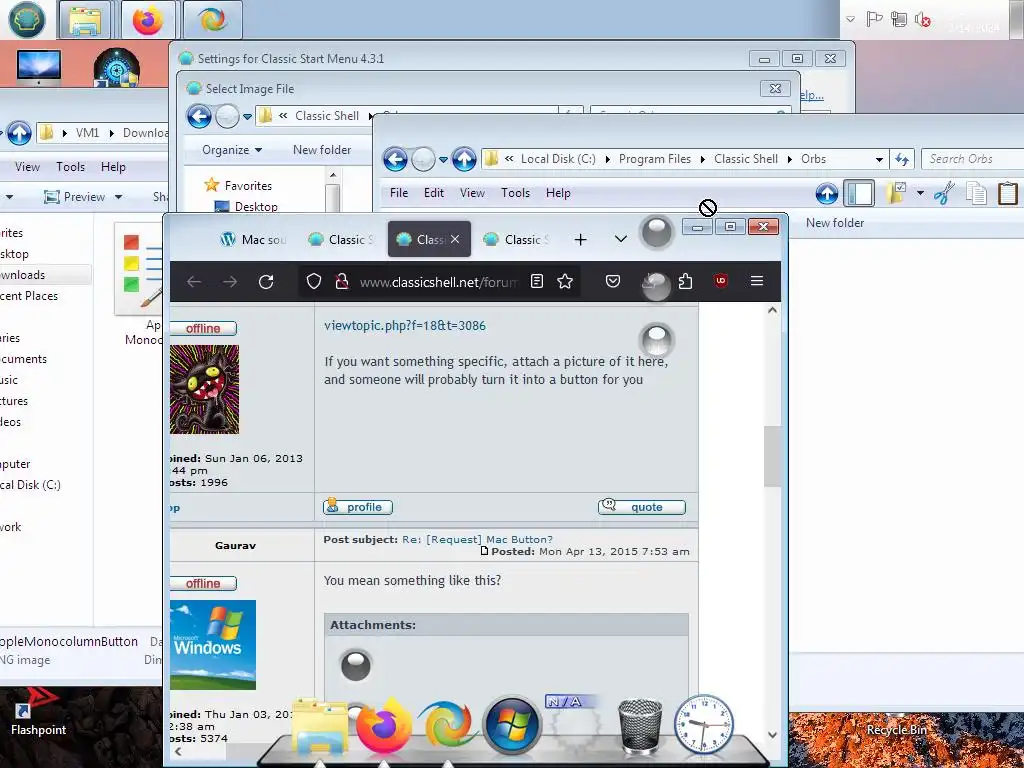Open uBlock Origin extension icon
The height and width of the screenshot is (768, 1024).
[721, 281]
